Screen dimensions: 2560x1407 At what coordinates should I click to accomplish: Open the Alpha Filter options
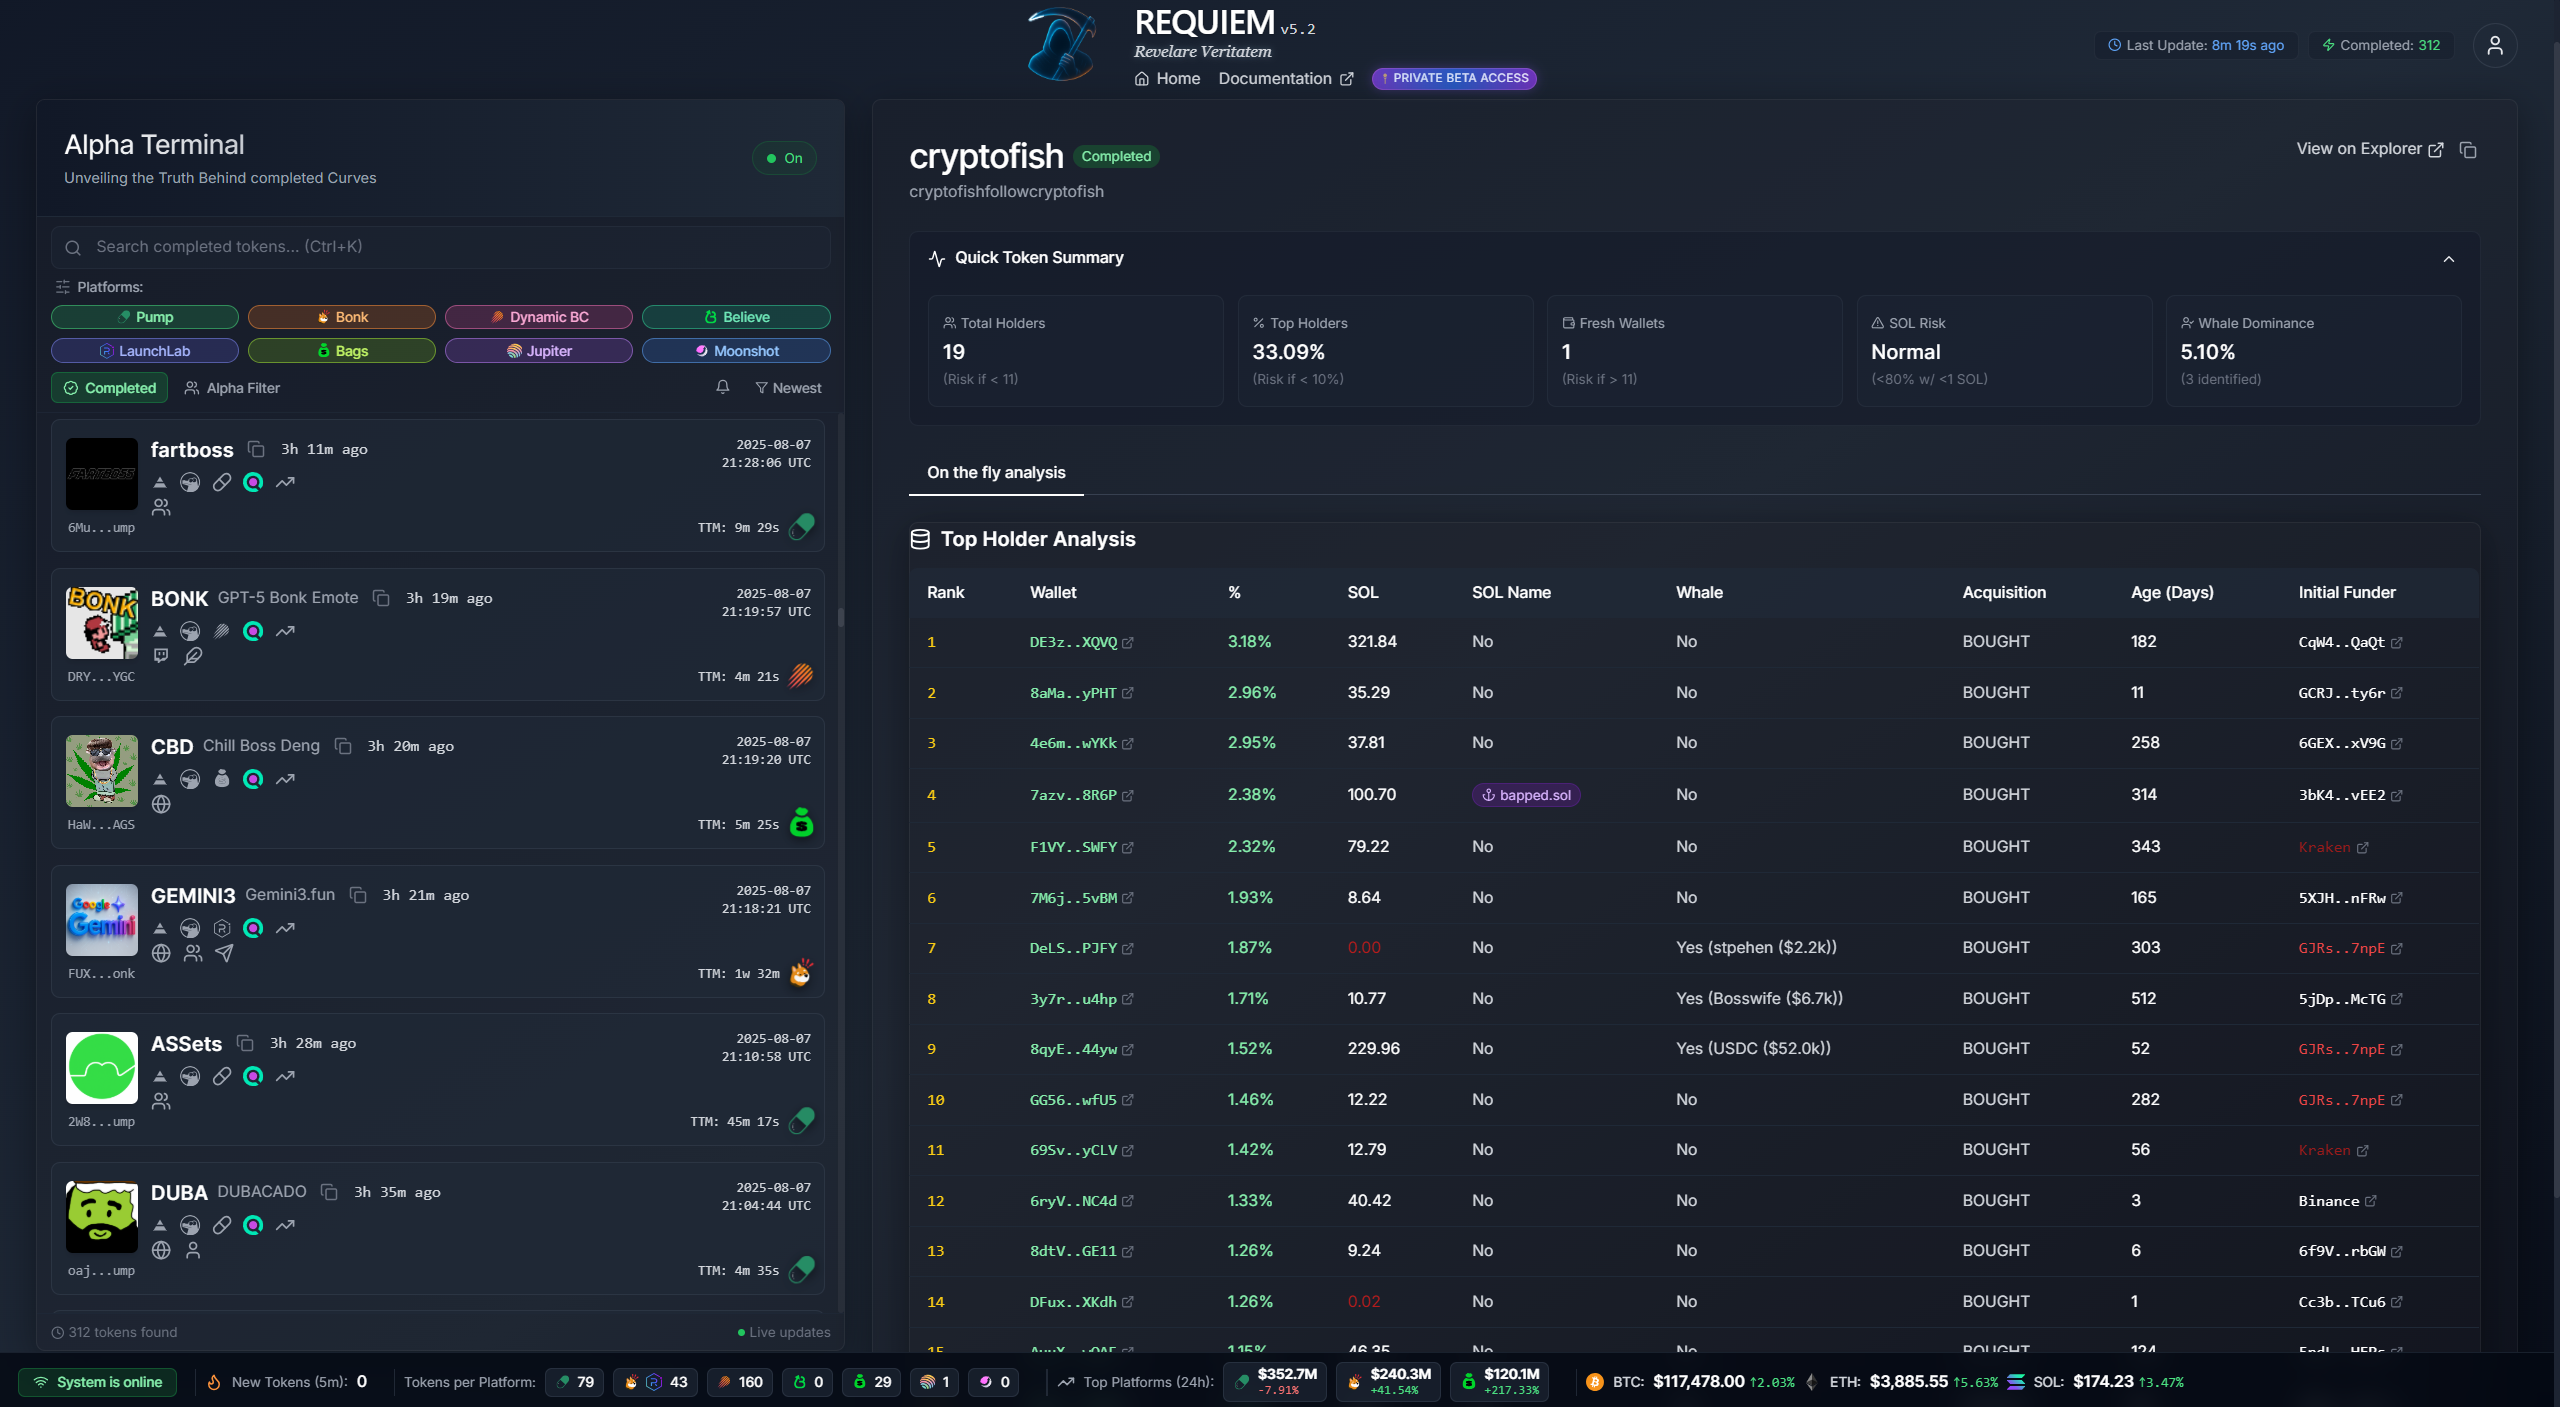tap(232, 388)
